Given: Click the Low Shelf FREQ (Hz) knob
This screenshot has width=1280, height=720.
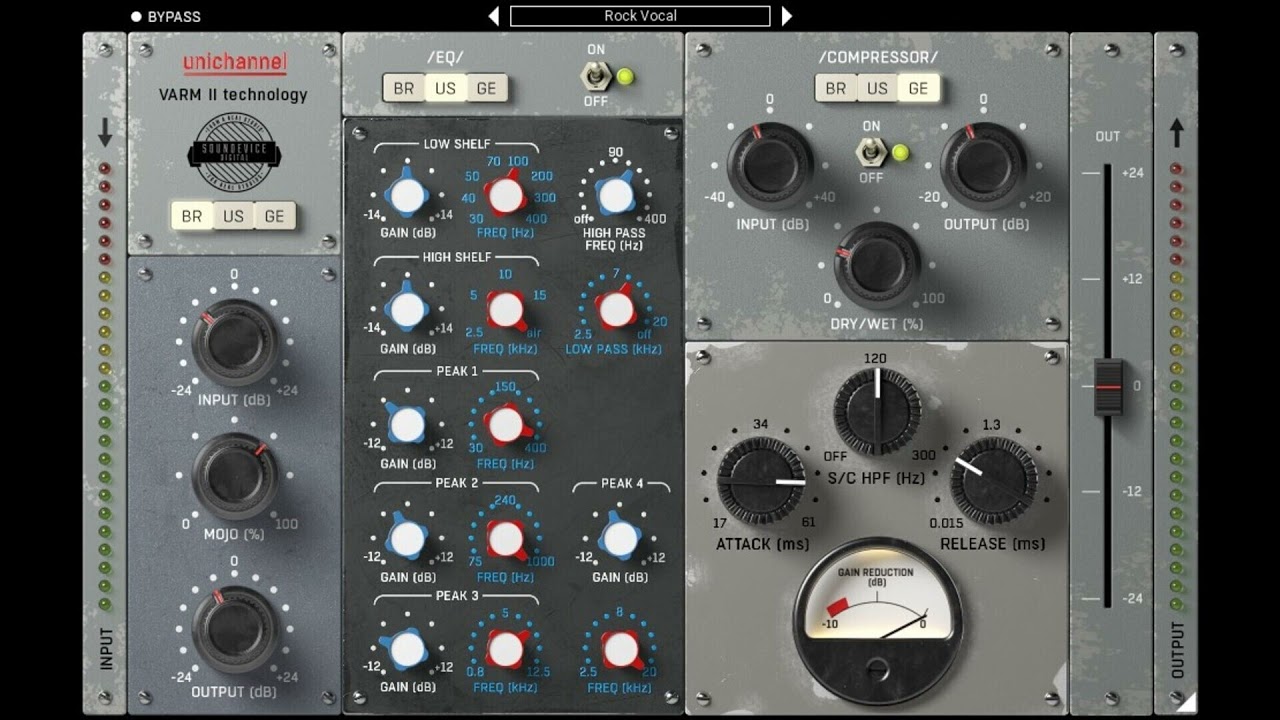Looking at the screenshot, I should click(506, 195).
